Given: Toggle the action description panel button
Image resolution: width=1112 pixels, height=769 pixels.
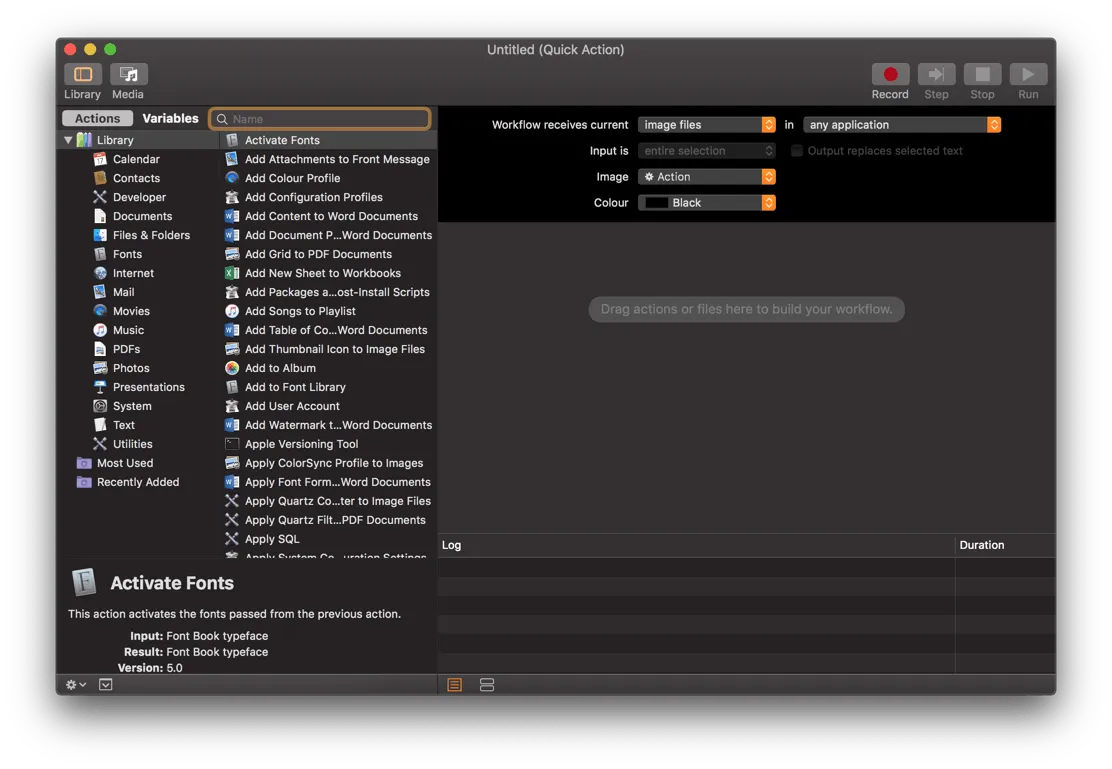Looking at the screenshot, I should coord(106,685).
